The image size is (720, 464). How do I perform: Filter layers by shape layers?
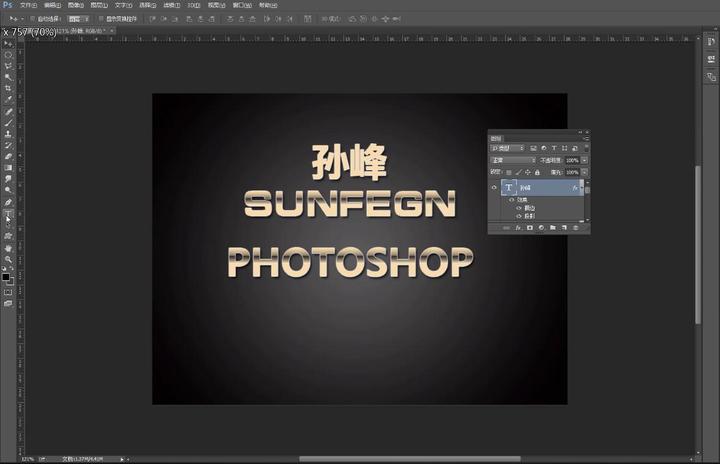[565, 148]
